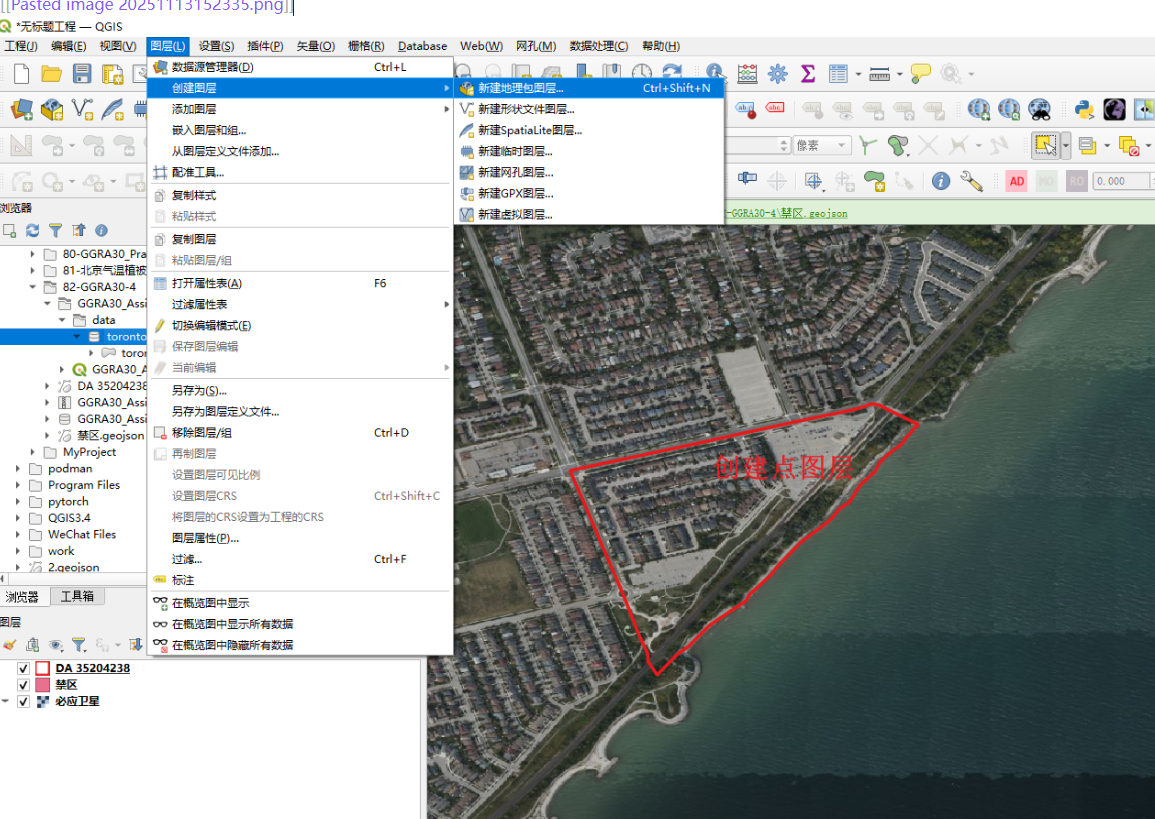The image size is (1155, 819).
Task: Open the Field Calculator abacus icon
Action: pyautogui.click(x=747, y=74)
